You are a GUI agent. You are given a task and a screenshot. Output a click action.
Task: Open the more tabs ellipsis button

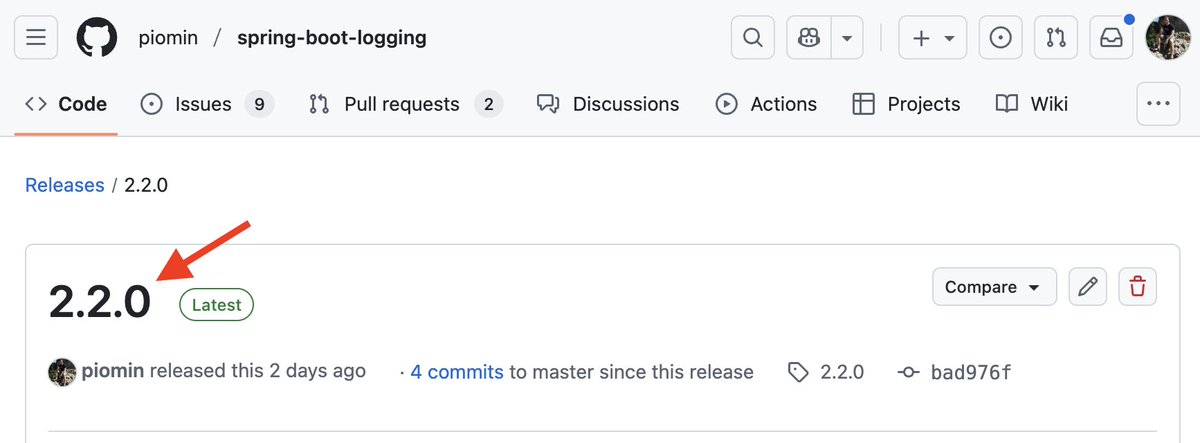click(x=1159, y=104)
